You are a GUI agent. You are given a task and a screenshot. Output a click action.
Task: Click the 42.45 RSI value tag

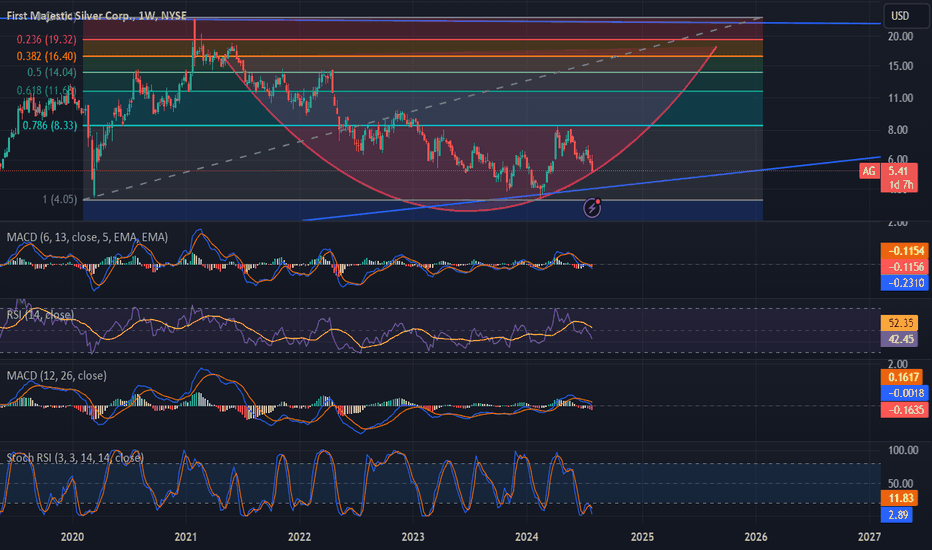point(899,339)
